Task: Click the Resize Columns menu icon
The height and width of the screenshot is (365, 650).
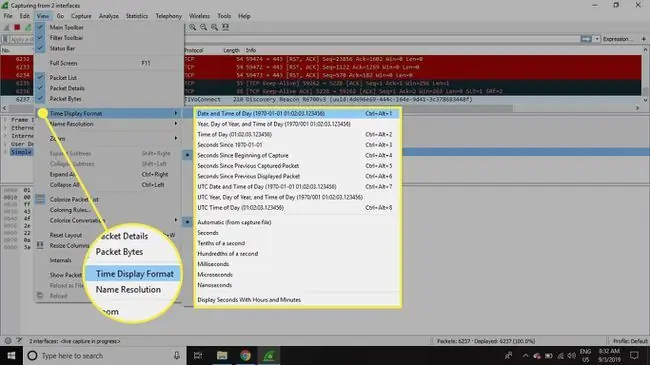Action: pos(40,246)
